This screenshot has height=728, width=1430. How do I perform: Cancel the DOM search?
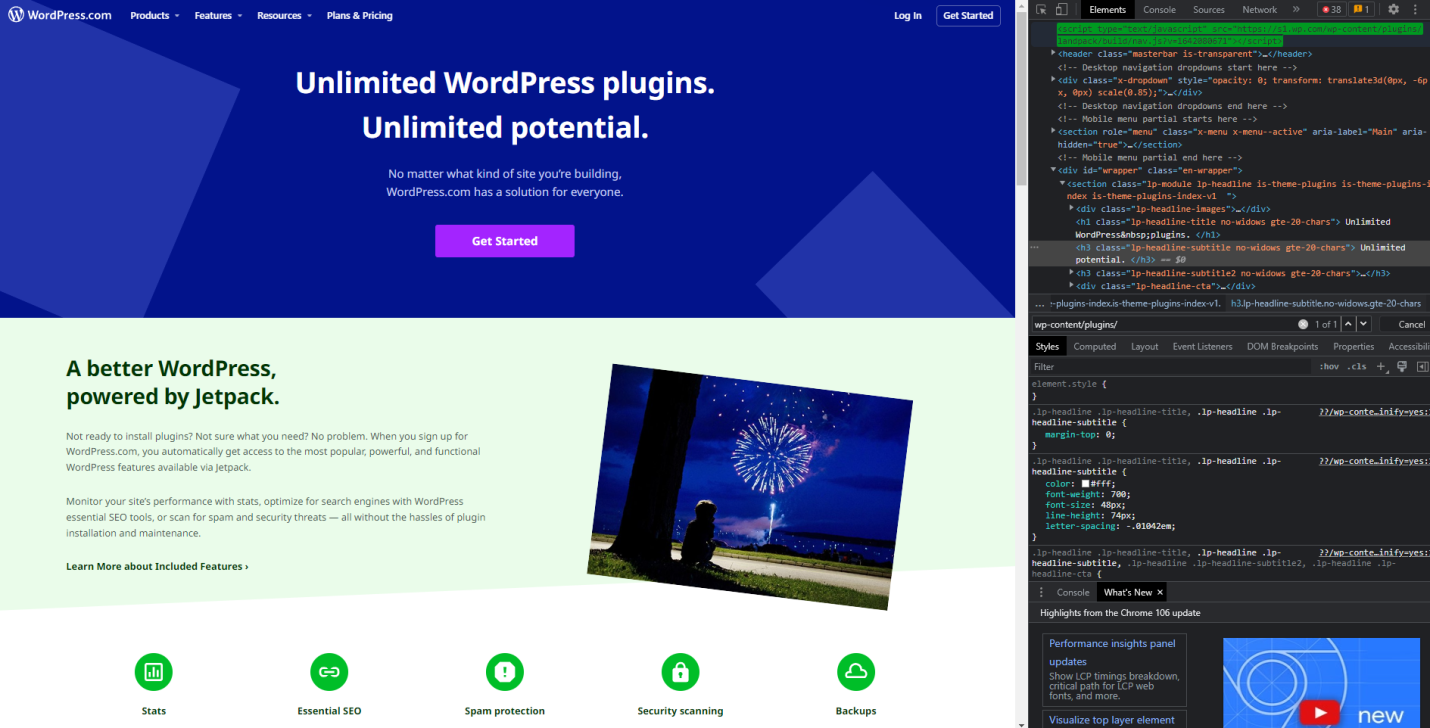coord(1411,324)
